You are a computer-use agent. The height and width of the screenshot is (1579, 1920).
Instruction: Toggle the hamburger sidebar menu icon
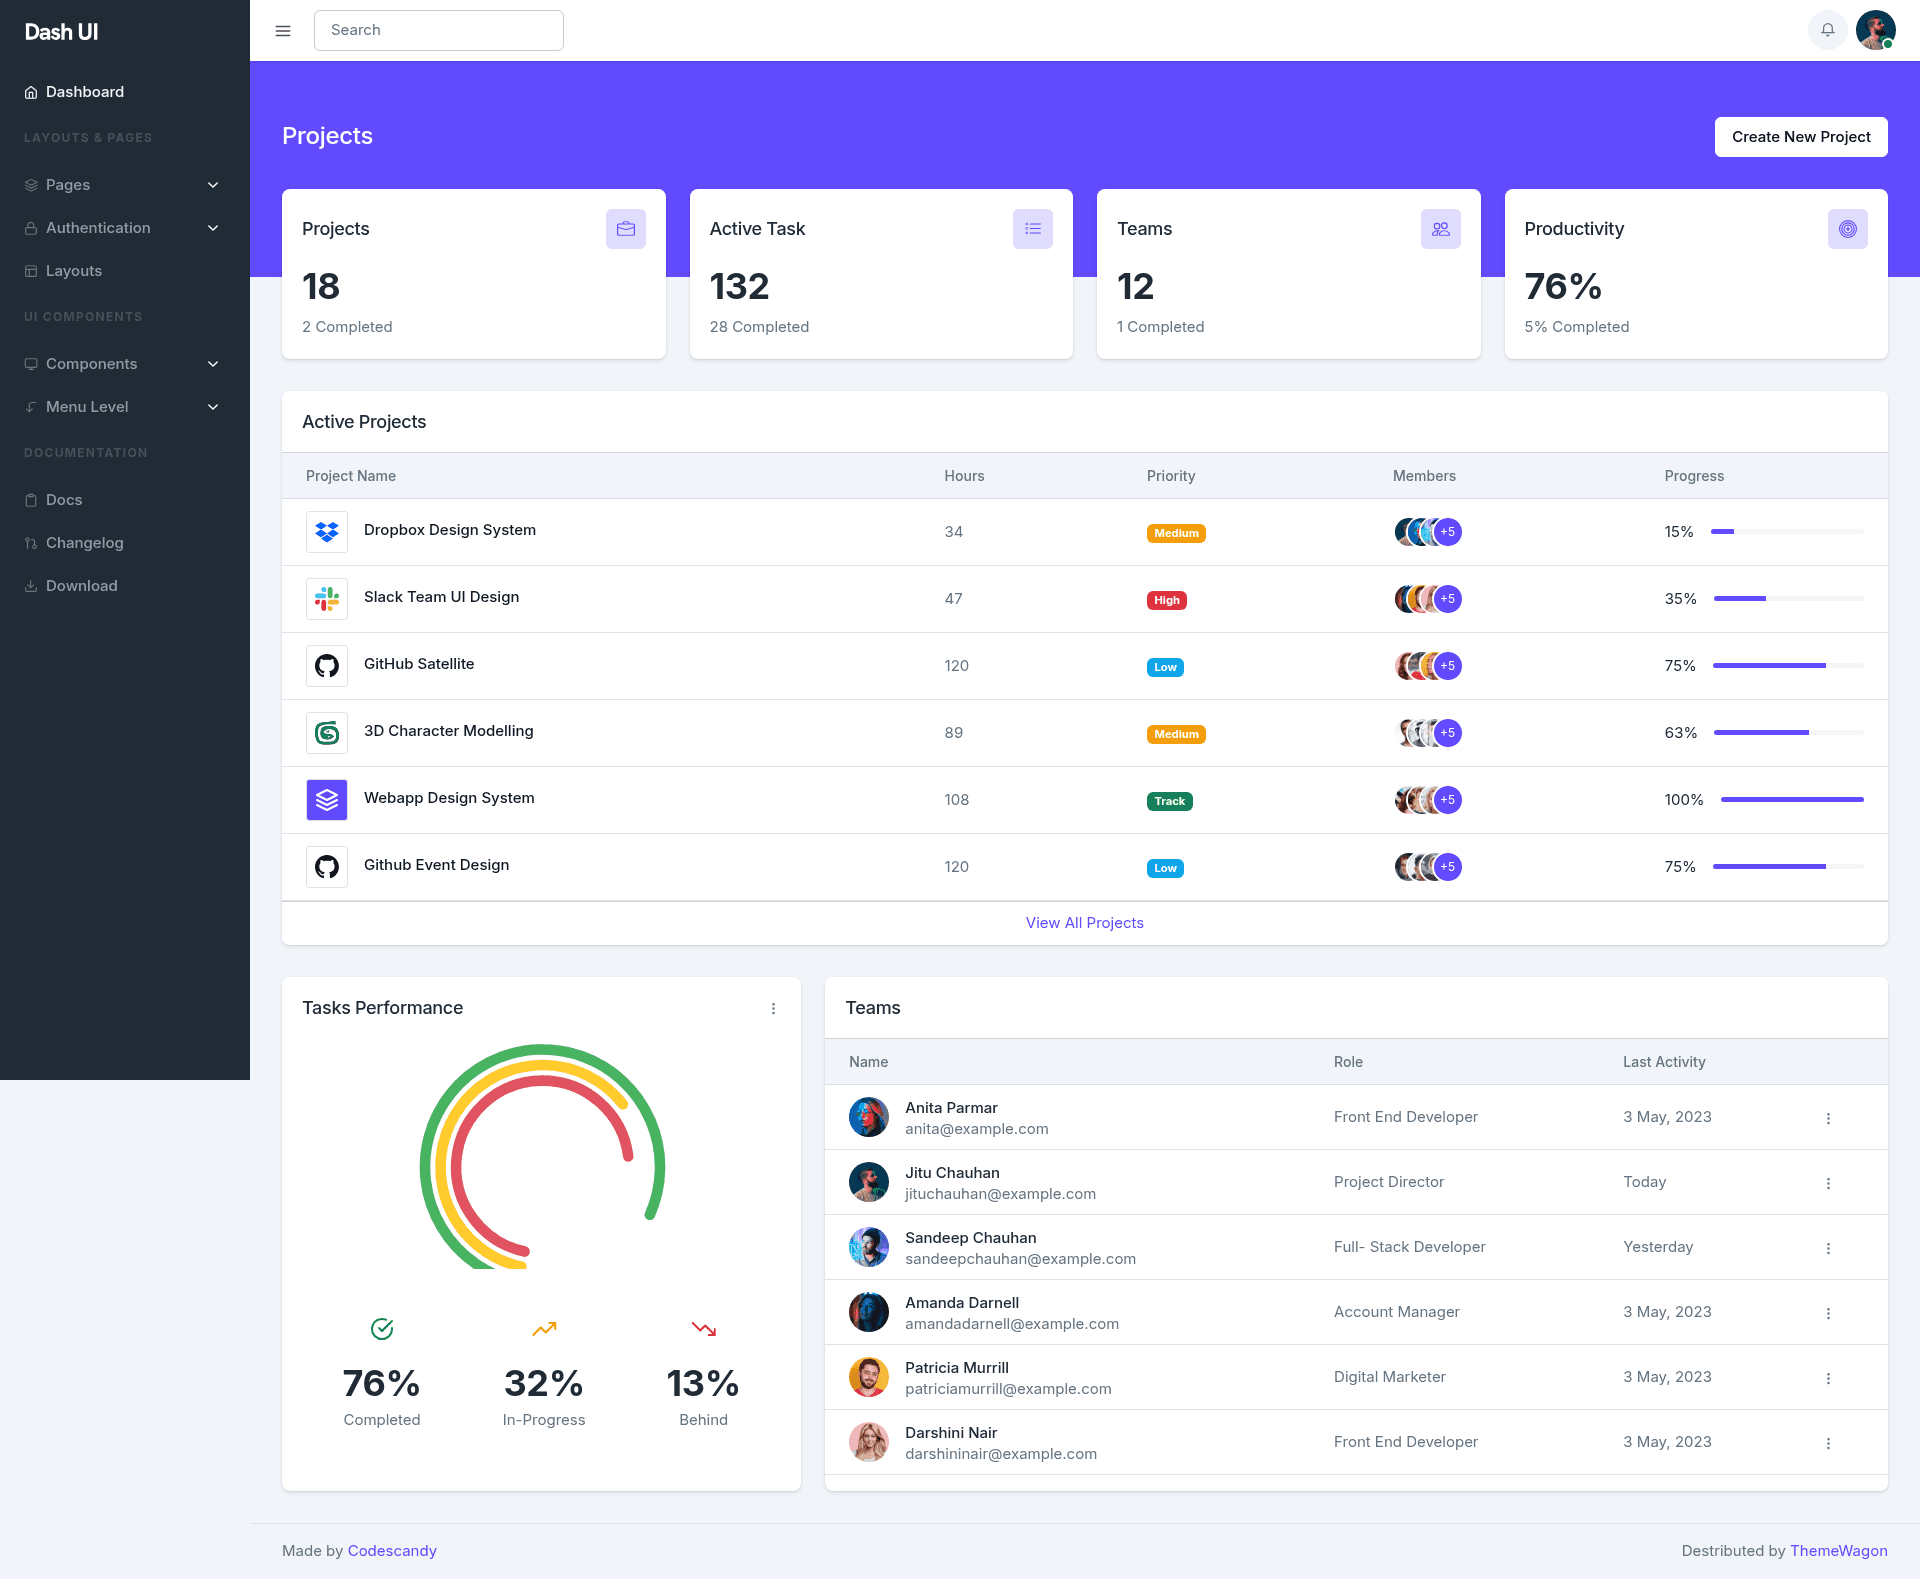pos(283,31)
